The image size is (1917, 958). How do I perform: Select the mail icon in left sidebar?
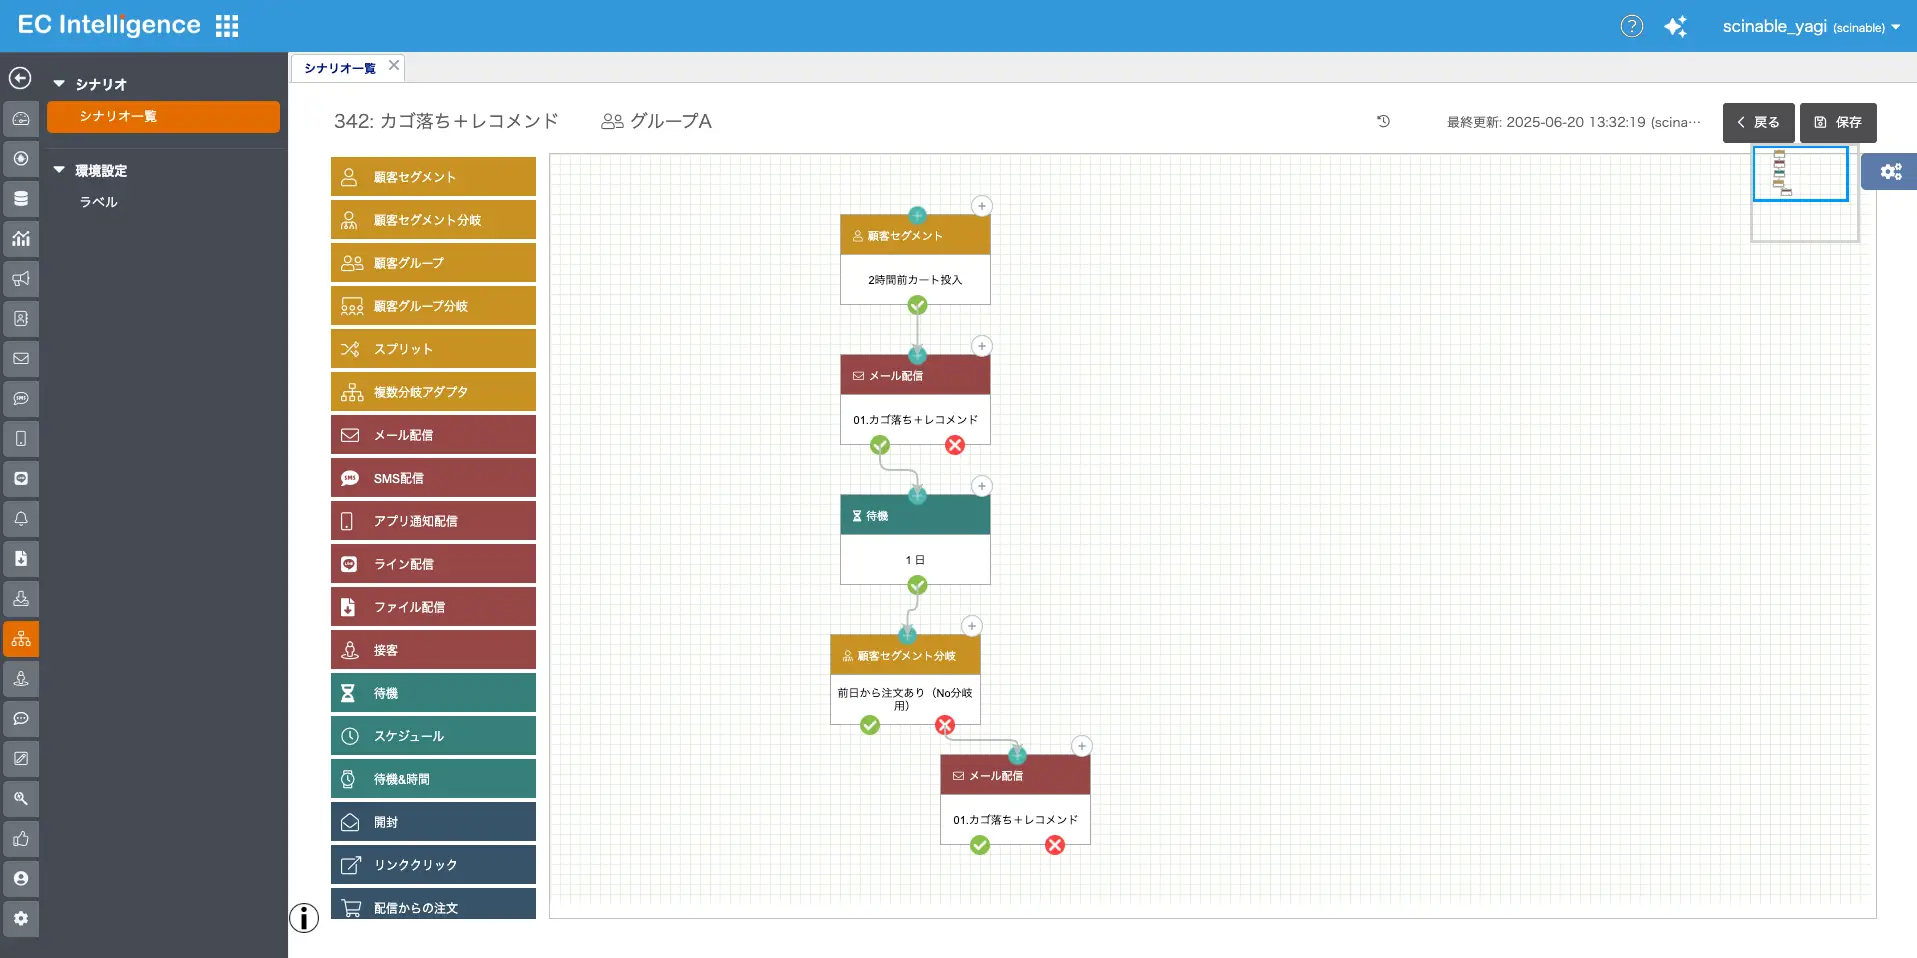[x=21, y=358]
